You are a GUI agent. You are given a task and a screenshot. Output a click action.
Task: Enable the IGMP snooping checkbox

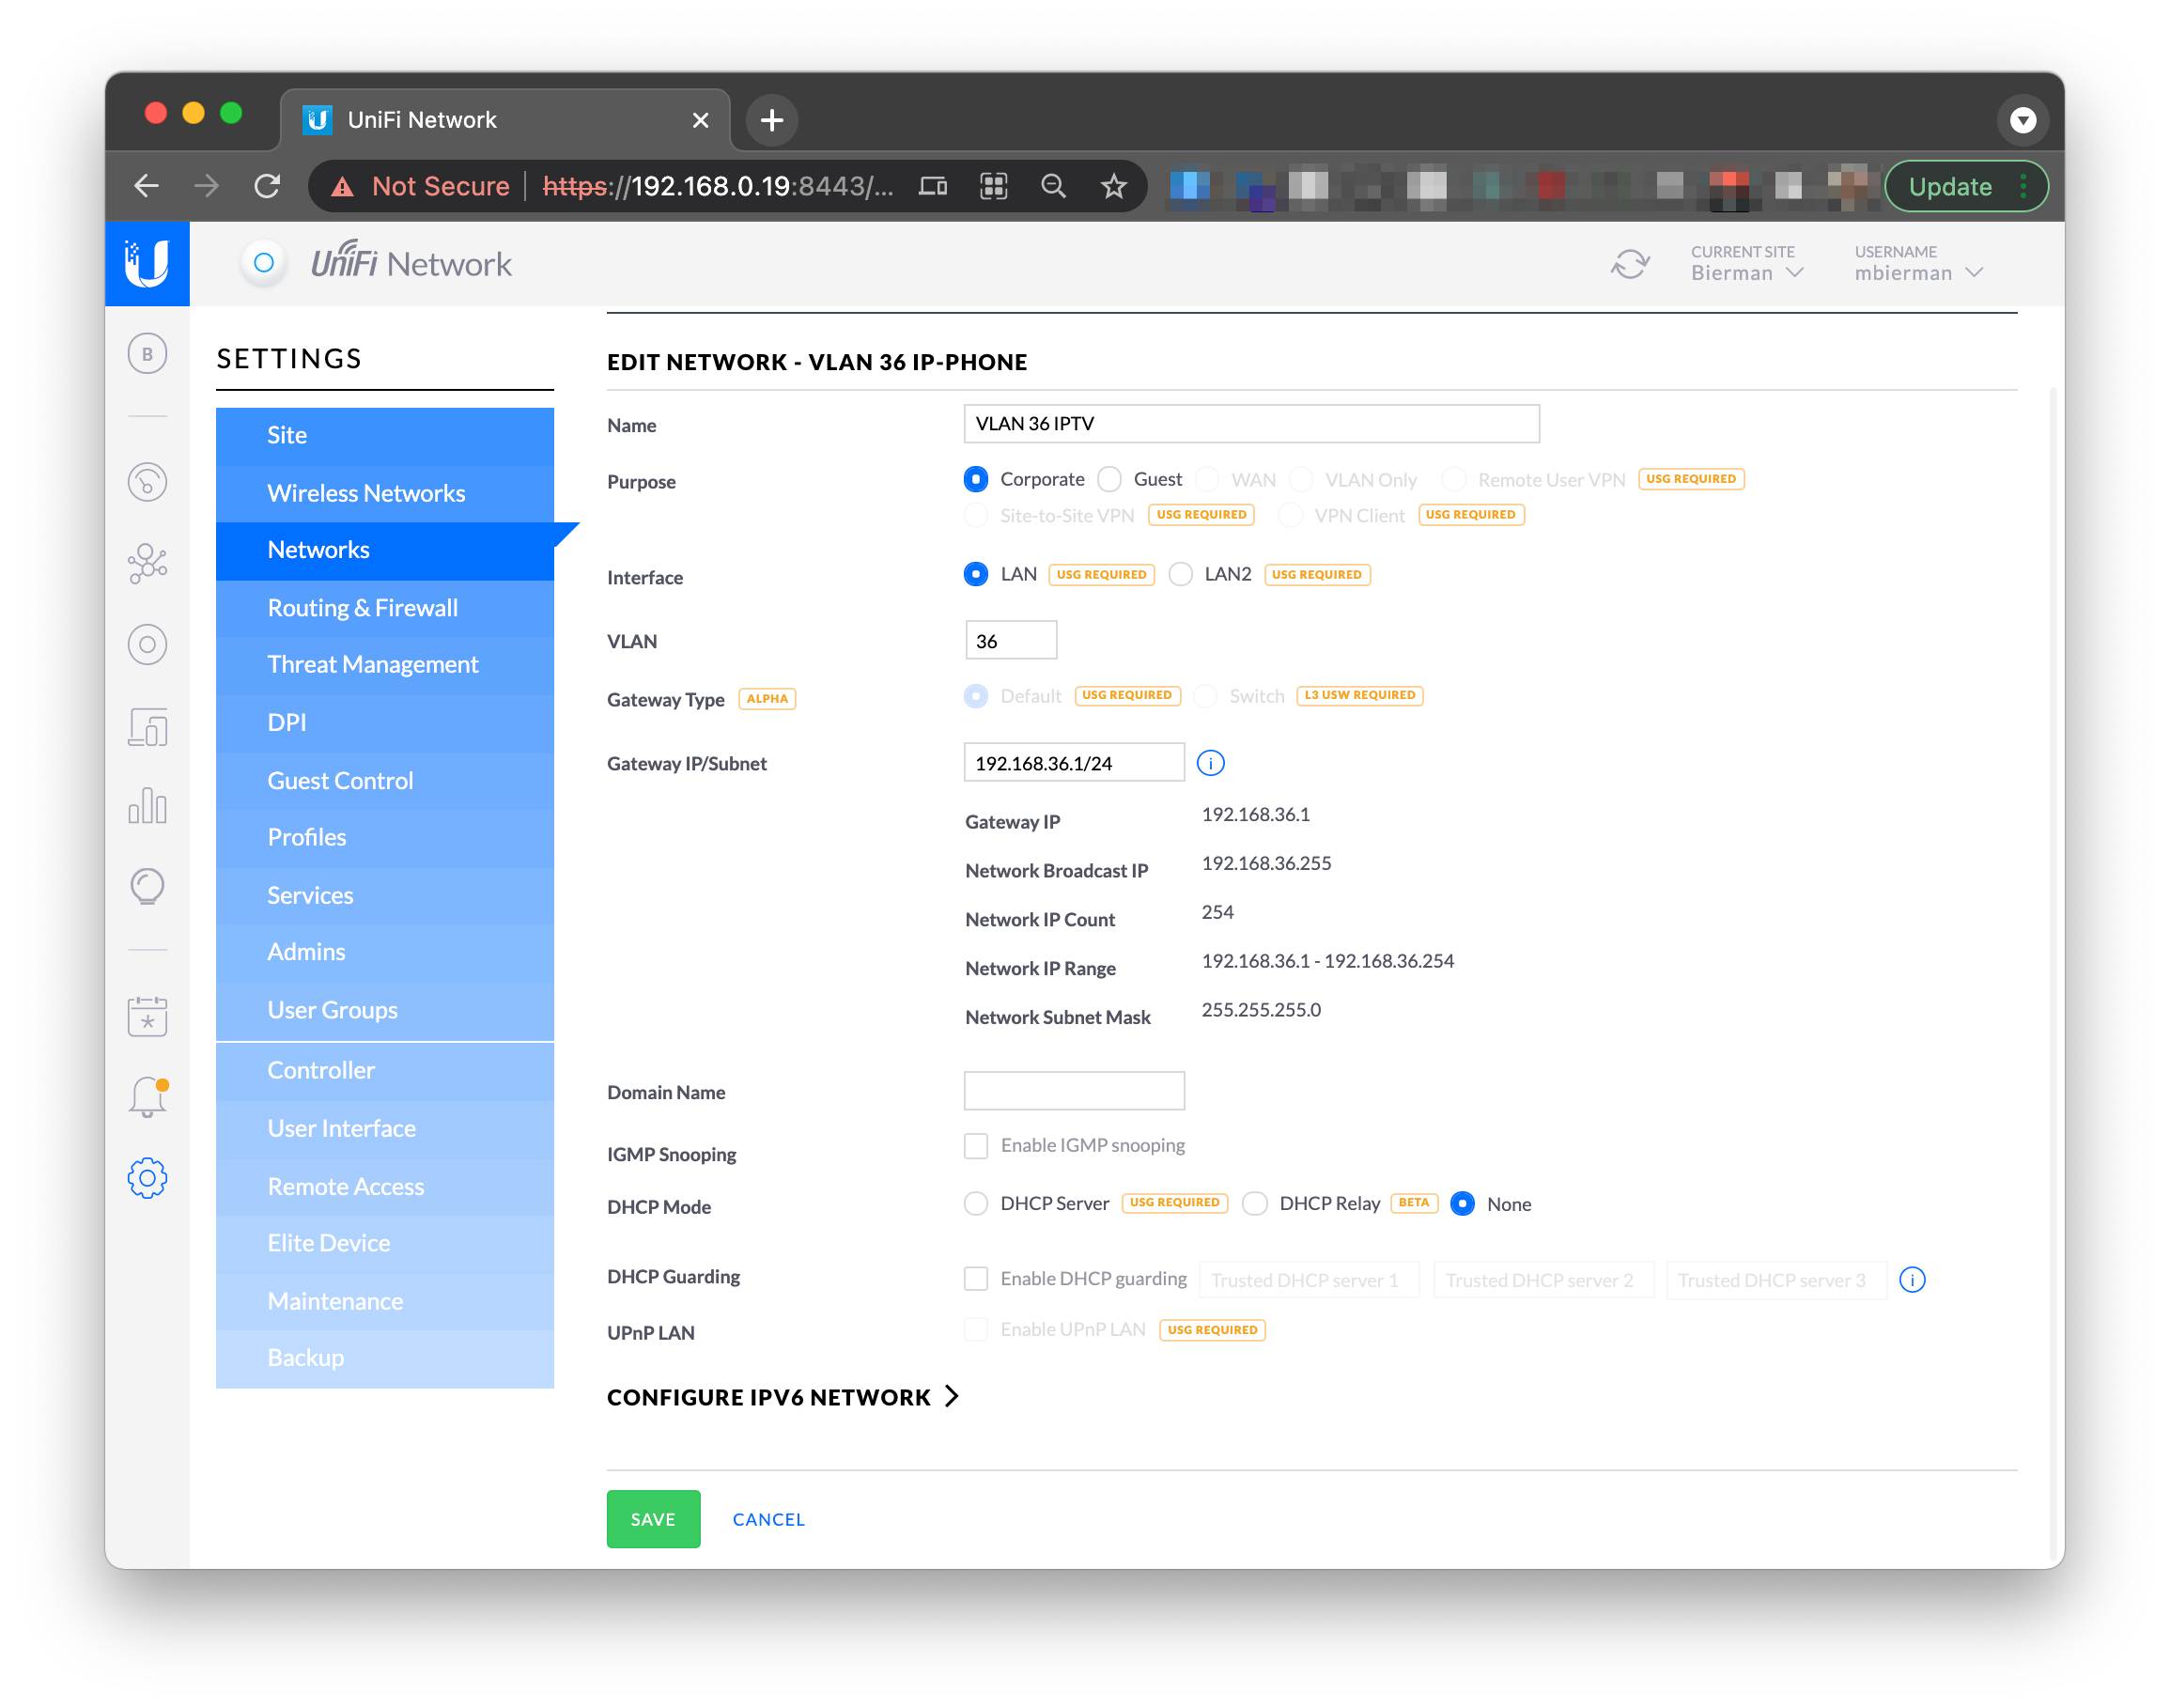pyautogui.click(x=976, y=1145)
